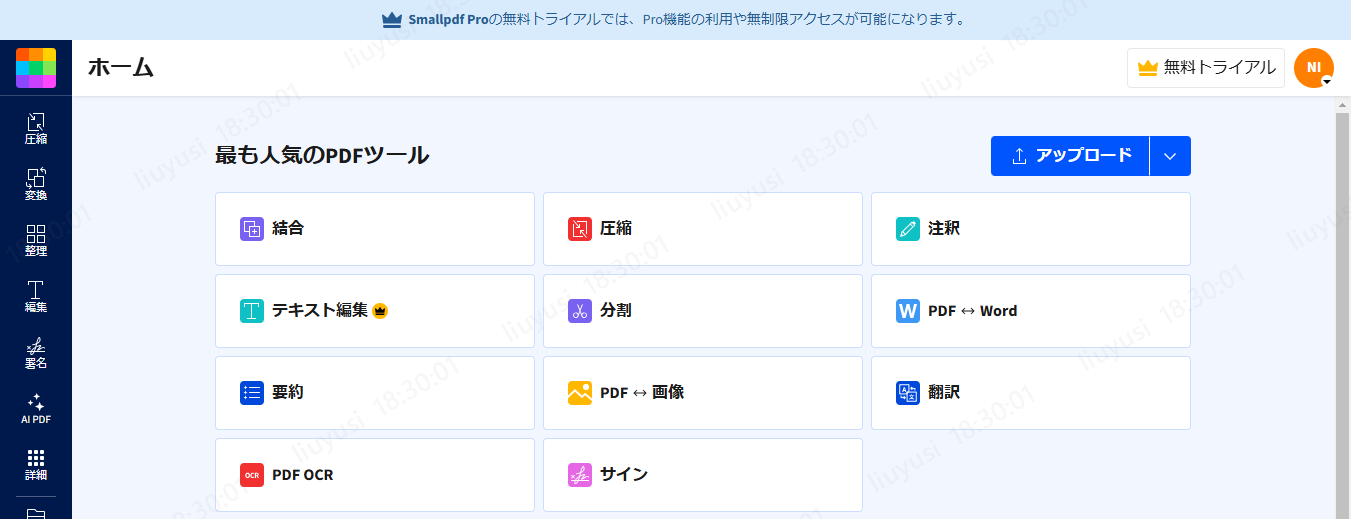Click the ホーム page title
Image resolution: width=1351 pixels, height=519 pixels.
[121, 68]
